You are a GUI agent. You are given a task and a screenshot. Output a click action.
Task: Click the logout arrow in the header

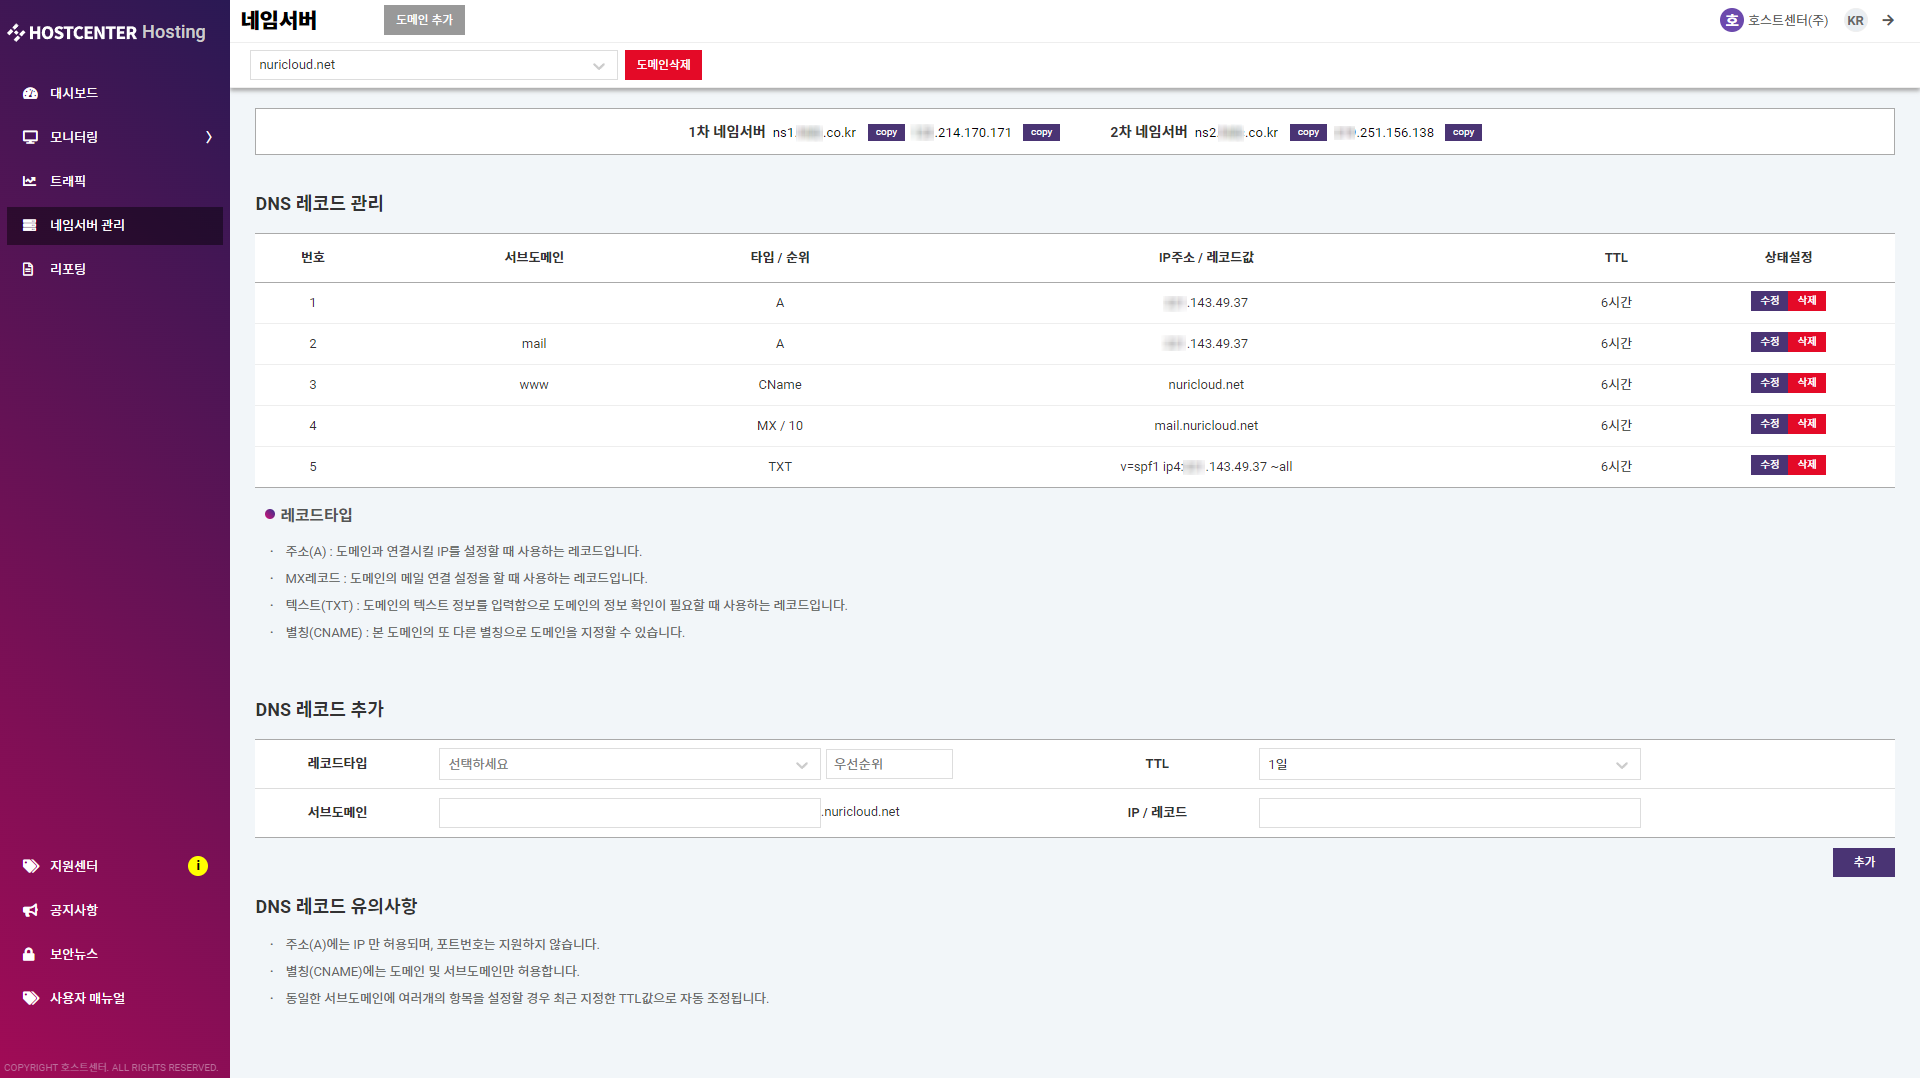click(x=1889, y=19)
